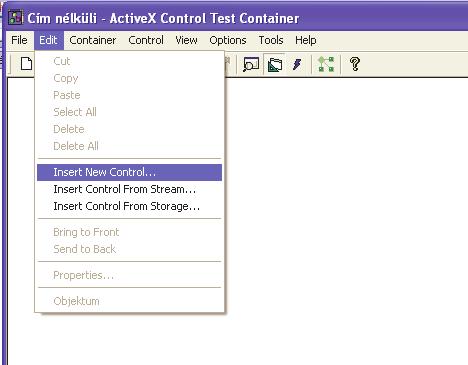
Task: Click the magnifier window toolbar icon
Action: pos(251,64)
